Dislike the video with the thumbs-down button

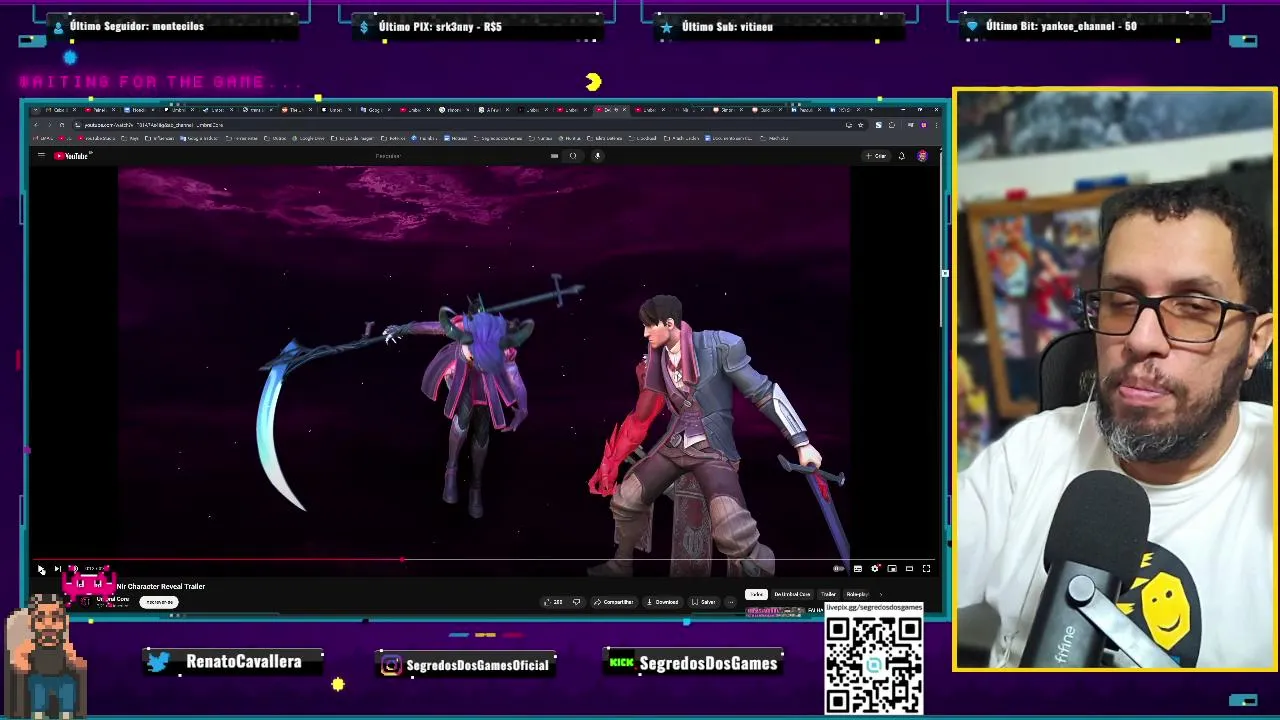point(576,602)
